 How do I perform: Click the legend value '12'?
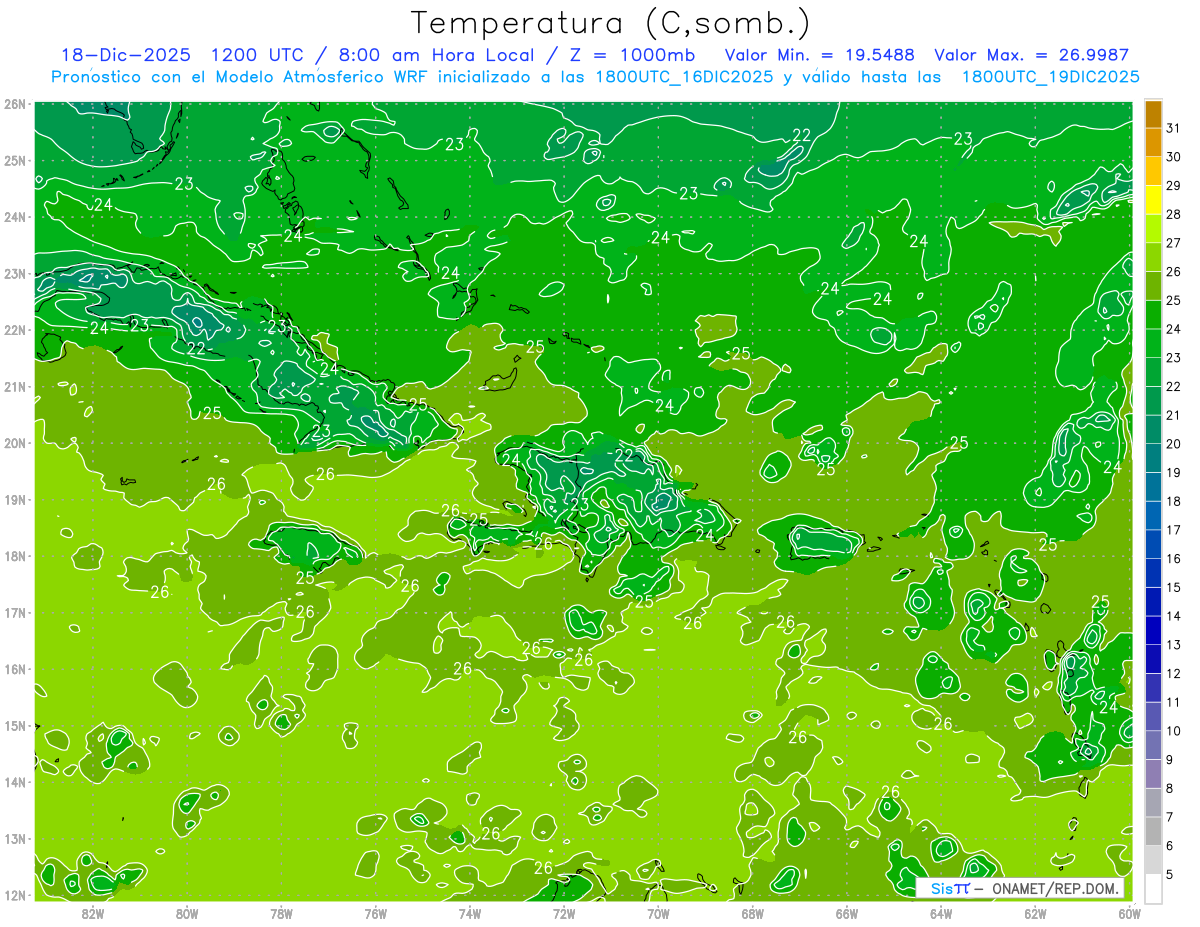[x=1174, y=674]
